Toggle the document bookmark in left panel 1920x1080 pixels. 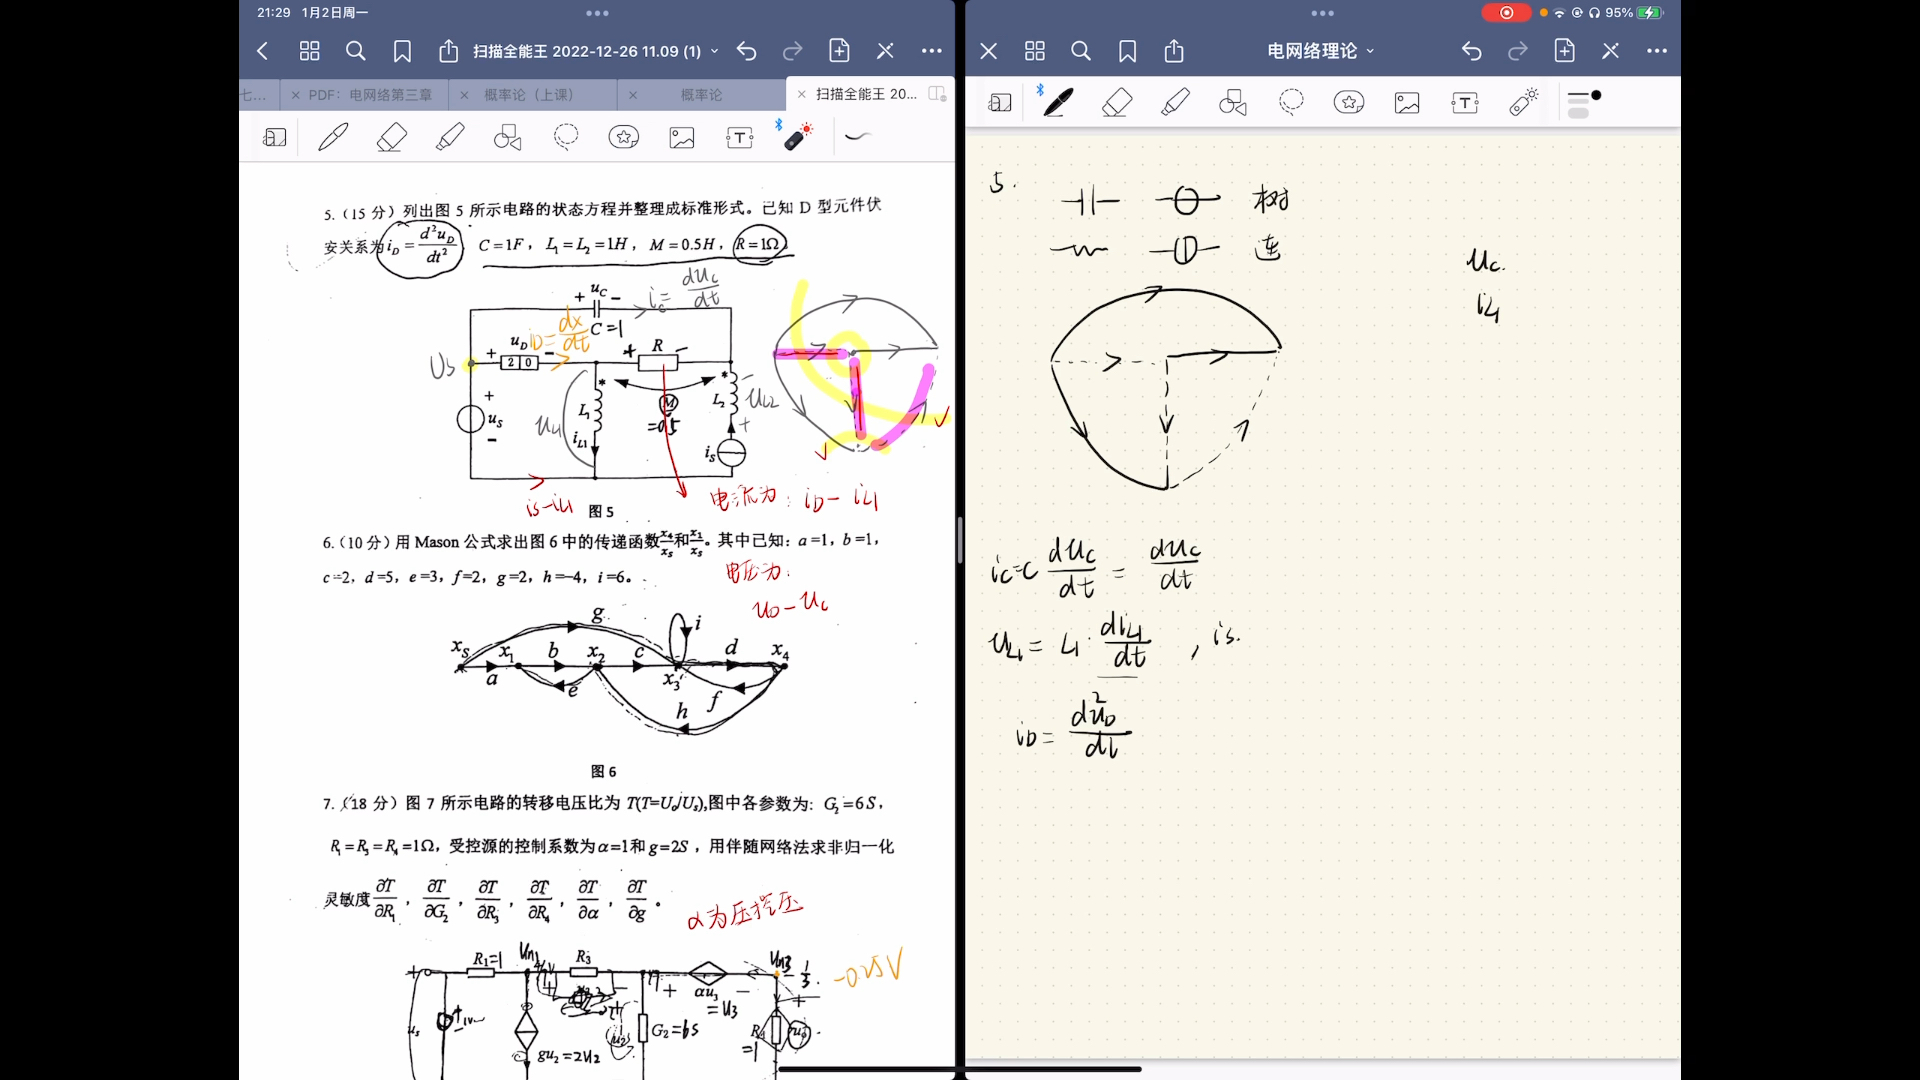402,50
